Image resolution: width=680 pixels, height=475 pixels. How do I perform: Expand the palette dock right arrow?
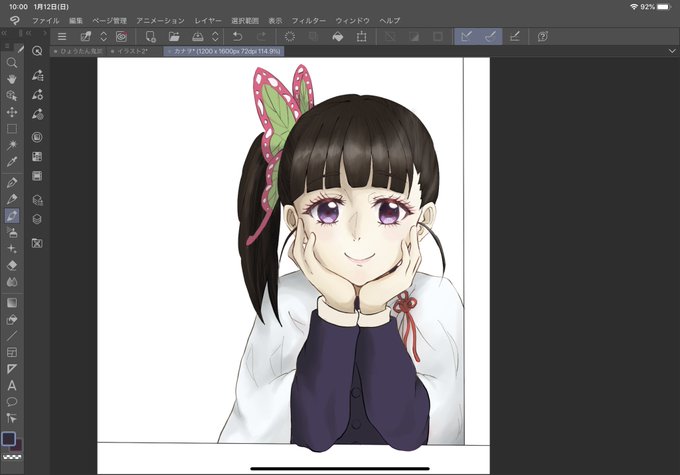click(x=44, y=33)
